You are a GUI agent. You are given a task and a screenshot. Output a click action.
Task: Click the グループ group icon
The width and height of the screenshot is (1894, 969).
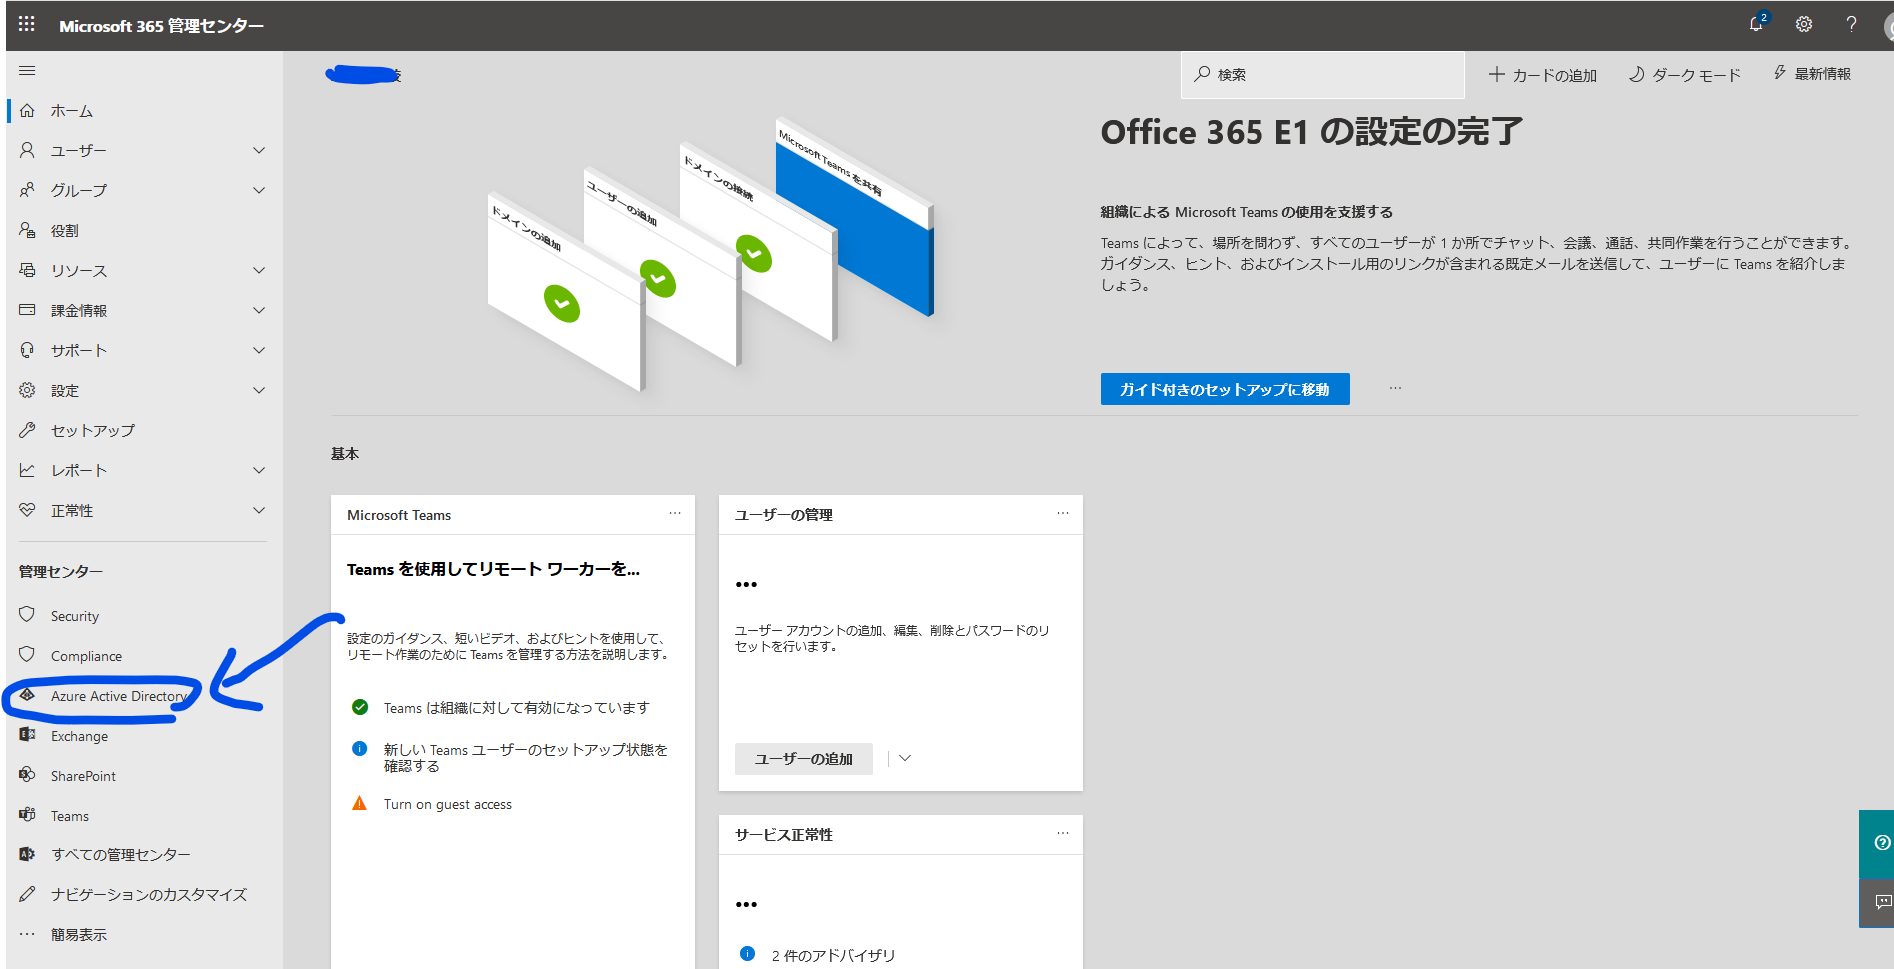pos(27,190)
